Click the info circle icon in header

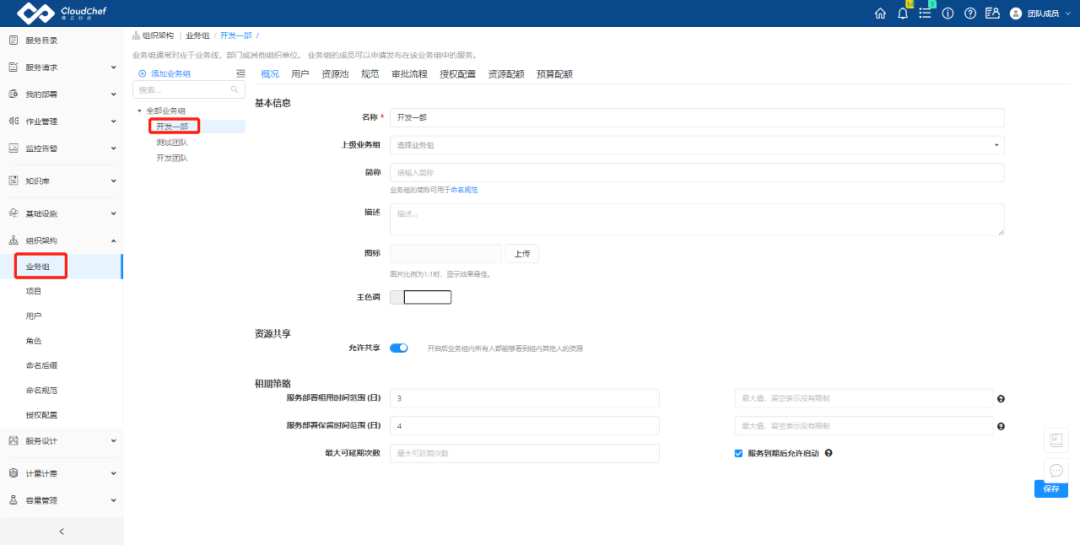948,13
